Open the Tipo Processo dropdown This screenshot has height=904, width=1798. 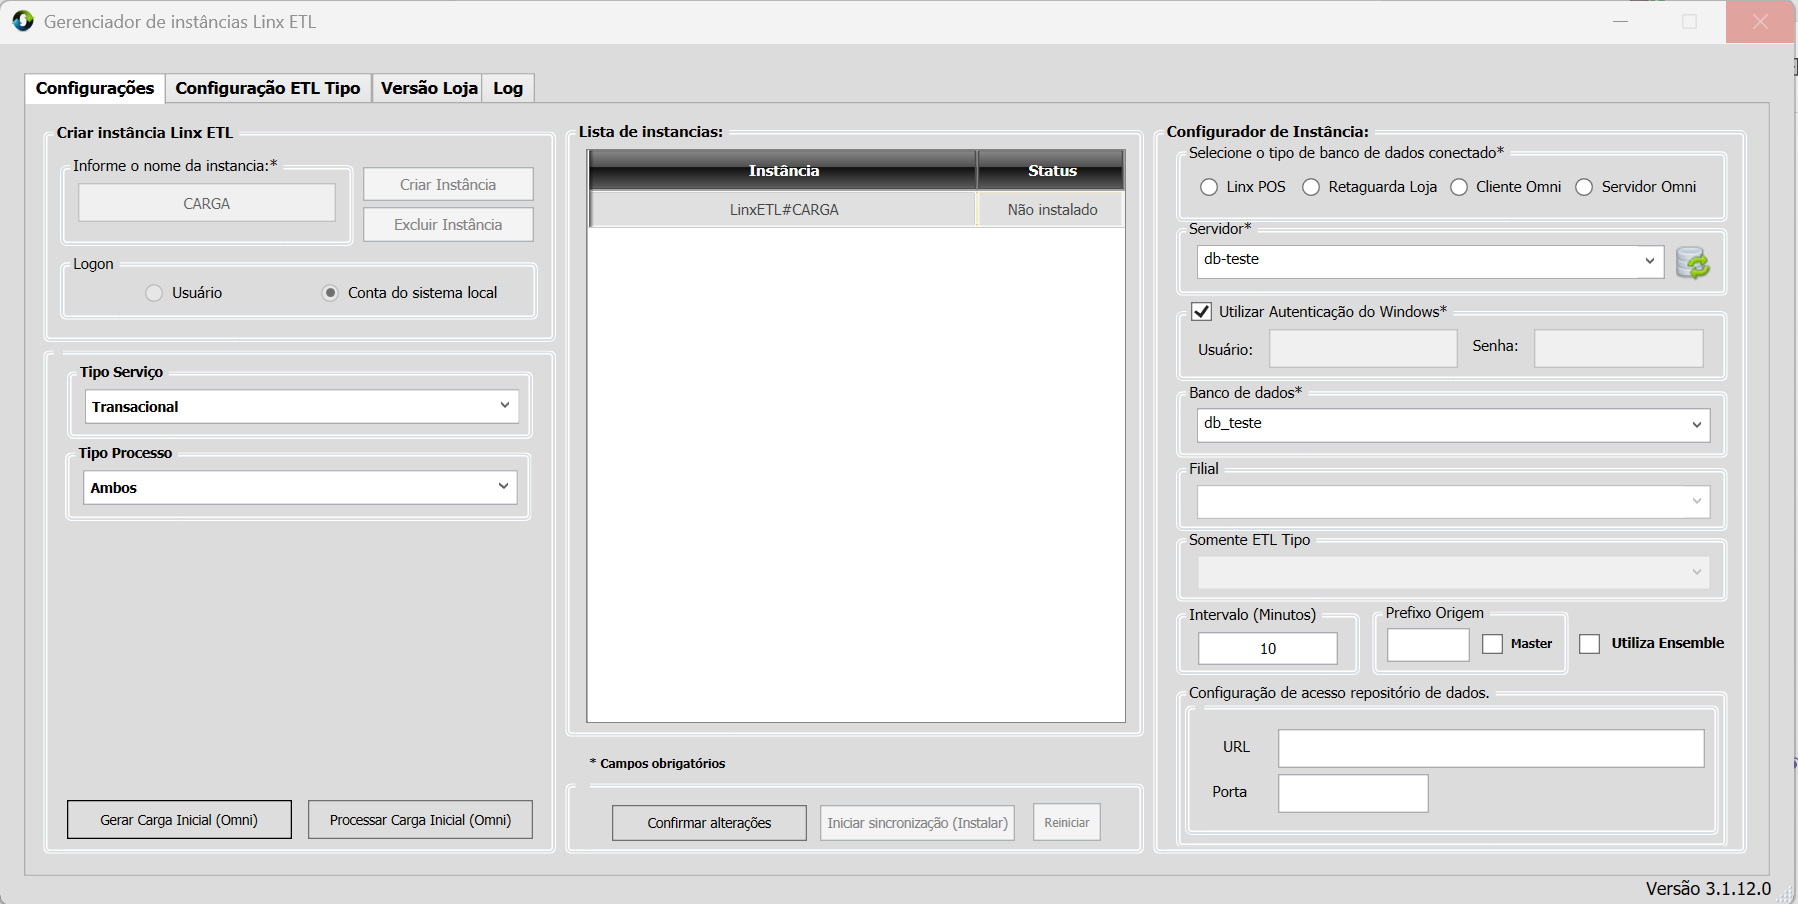click(x=300, y=487)
